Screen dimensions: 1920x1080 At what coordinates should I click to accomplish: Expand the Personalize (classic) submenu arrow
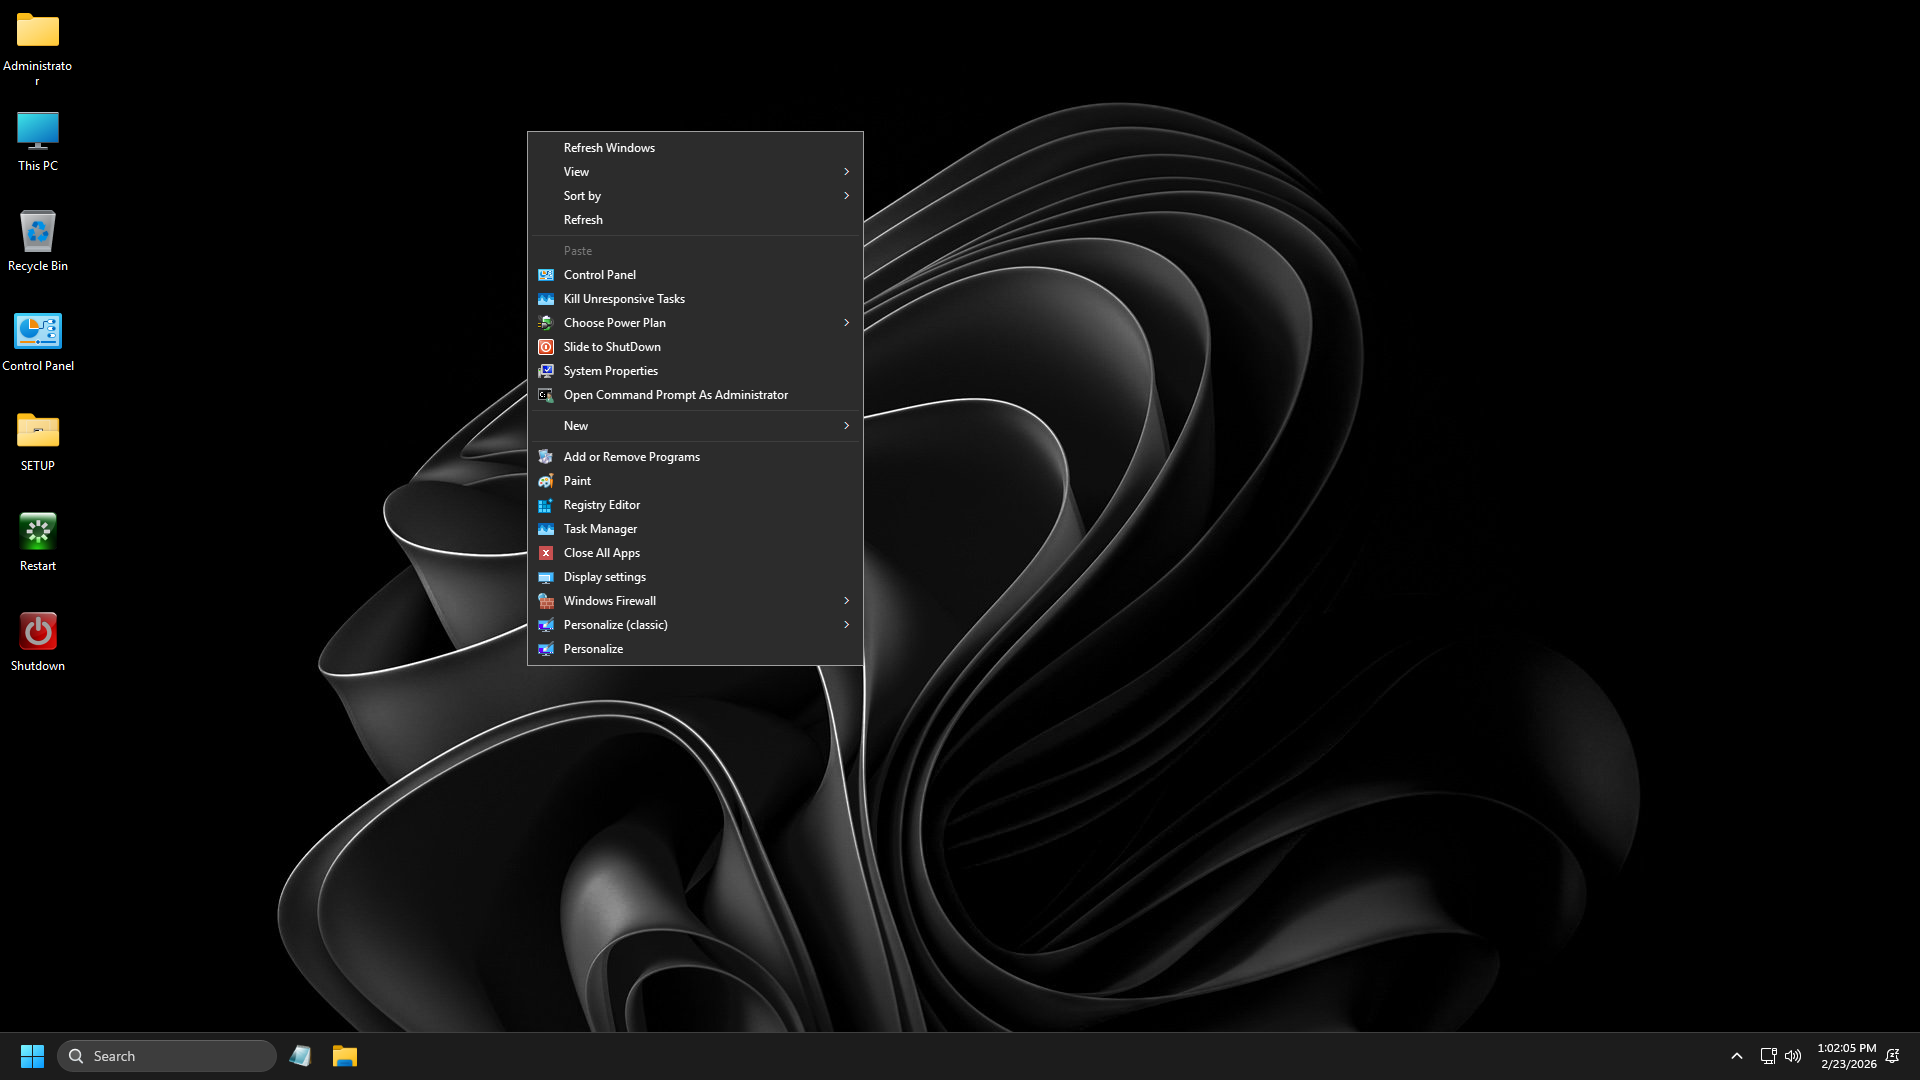846,625
